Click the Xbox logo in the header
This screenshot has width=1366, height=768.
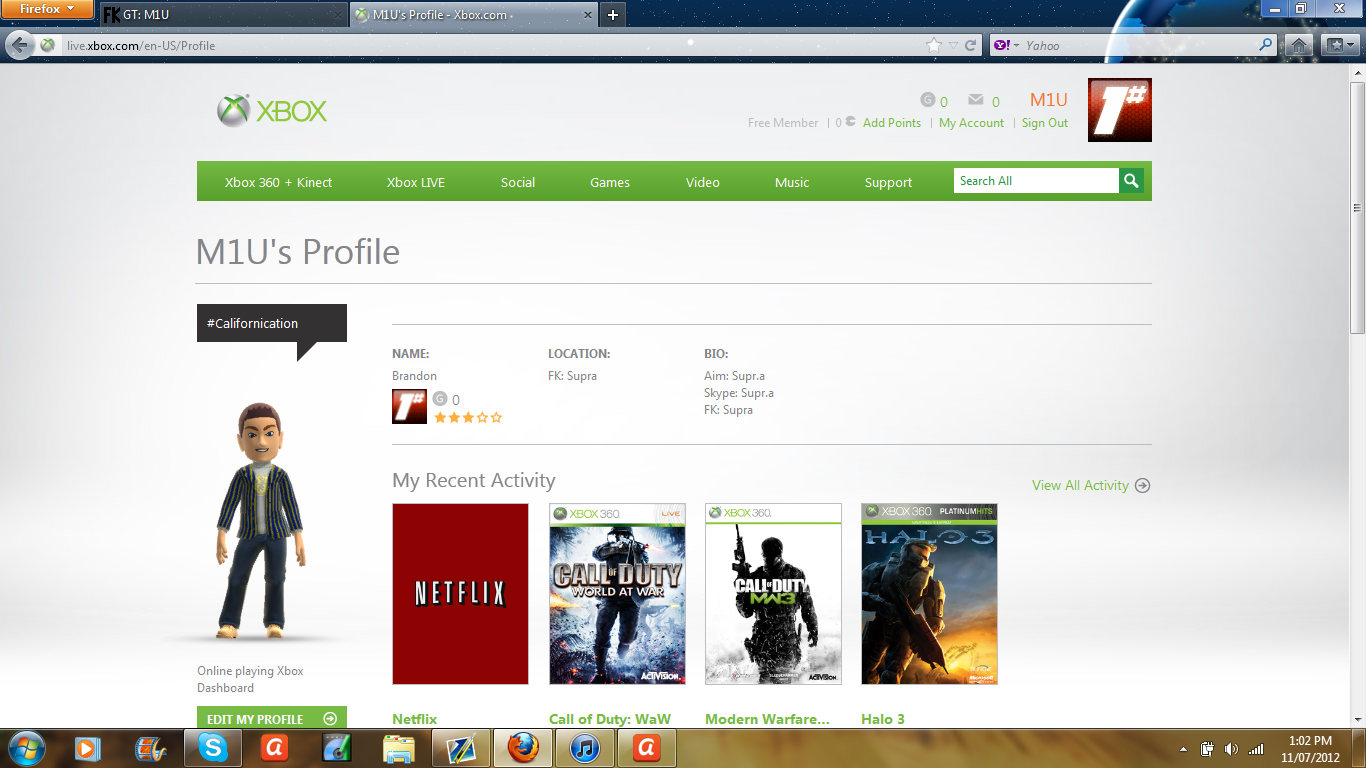coord(272,110)
